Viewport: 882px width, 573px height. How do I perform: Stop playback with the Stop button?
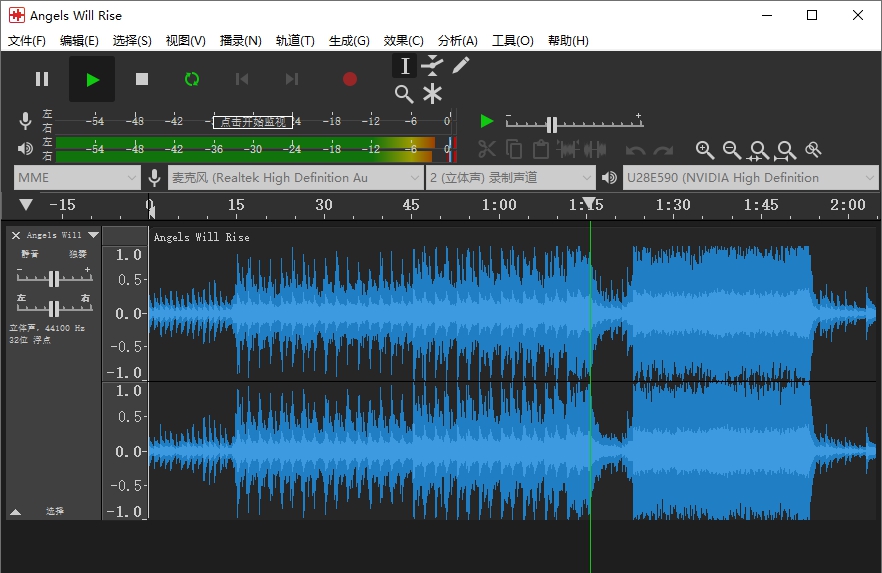tap(142, 79)
